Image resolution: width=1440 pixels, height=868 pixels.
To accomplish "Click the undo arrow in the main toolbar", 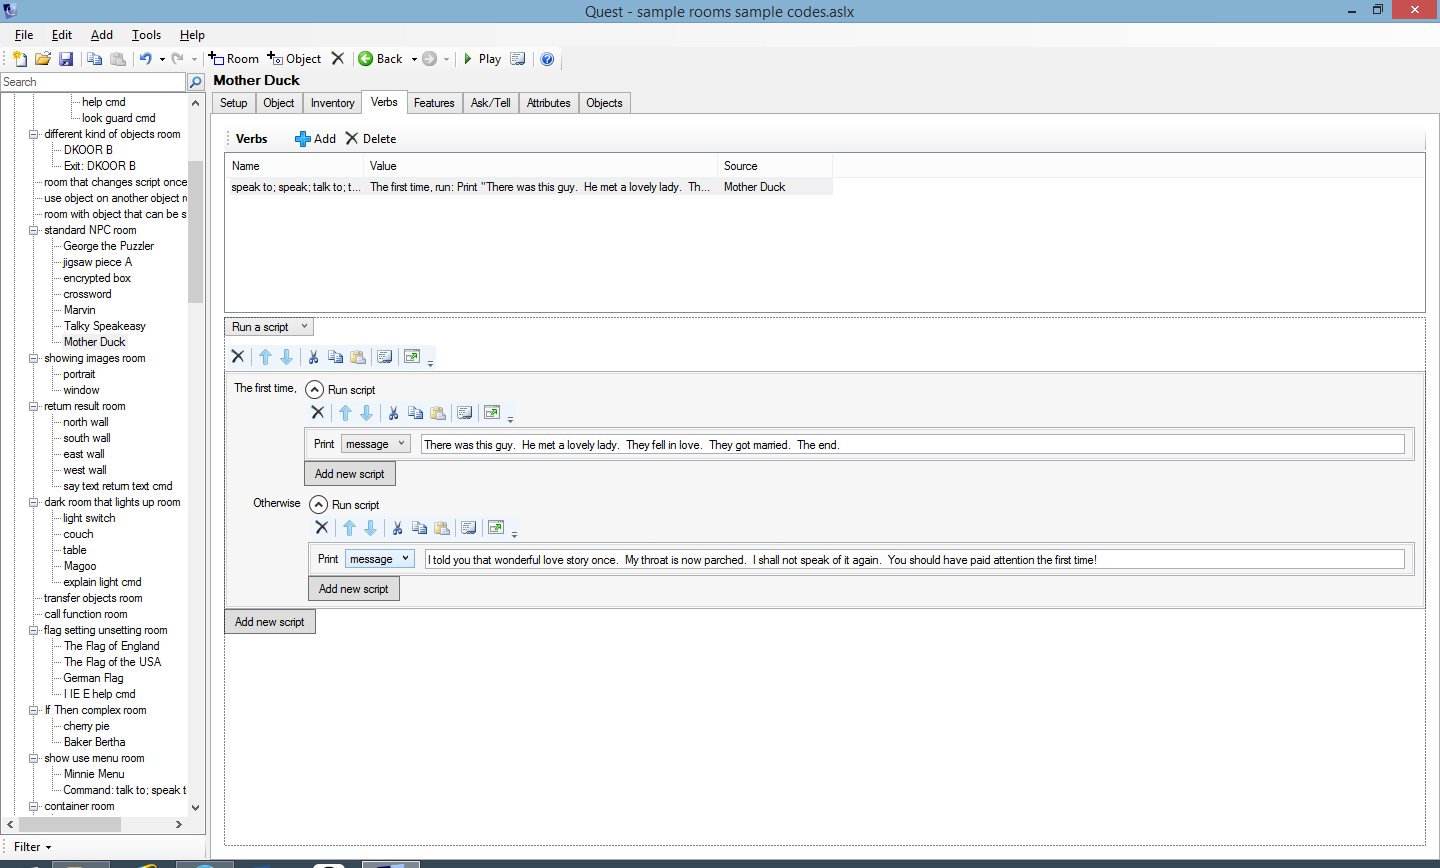I will [145, 59].
